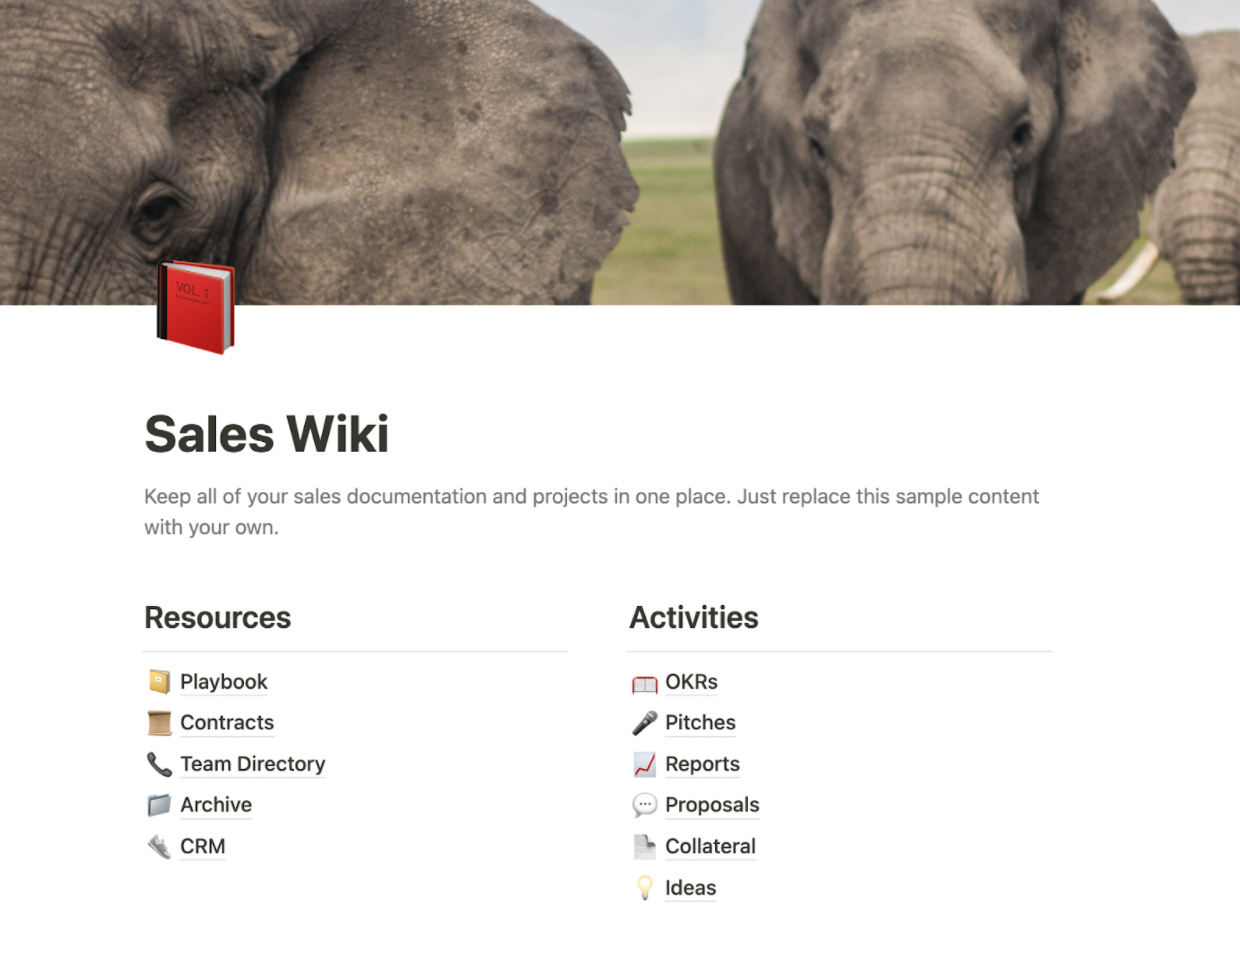Image resolution: width=1240 pixels, height=954 pixels.
Task: Click the CRM sneaker icon
Action: (159, 847)
